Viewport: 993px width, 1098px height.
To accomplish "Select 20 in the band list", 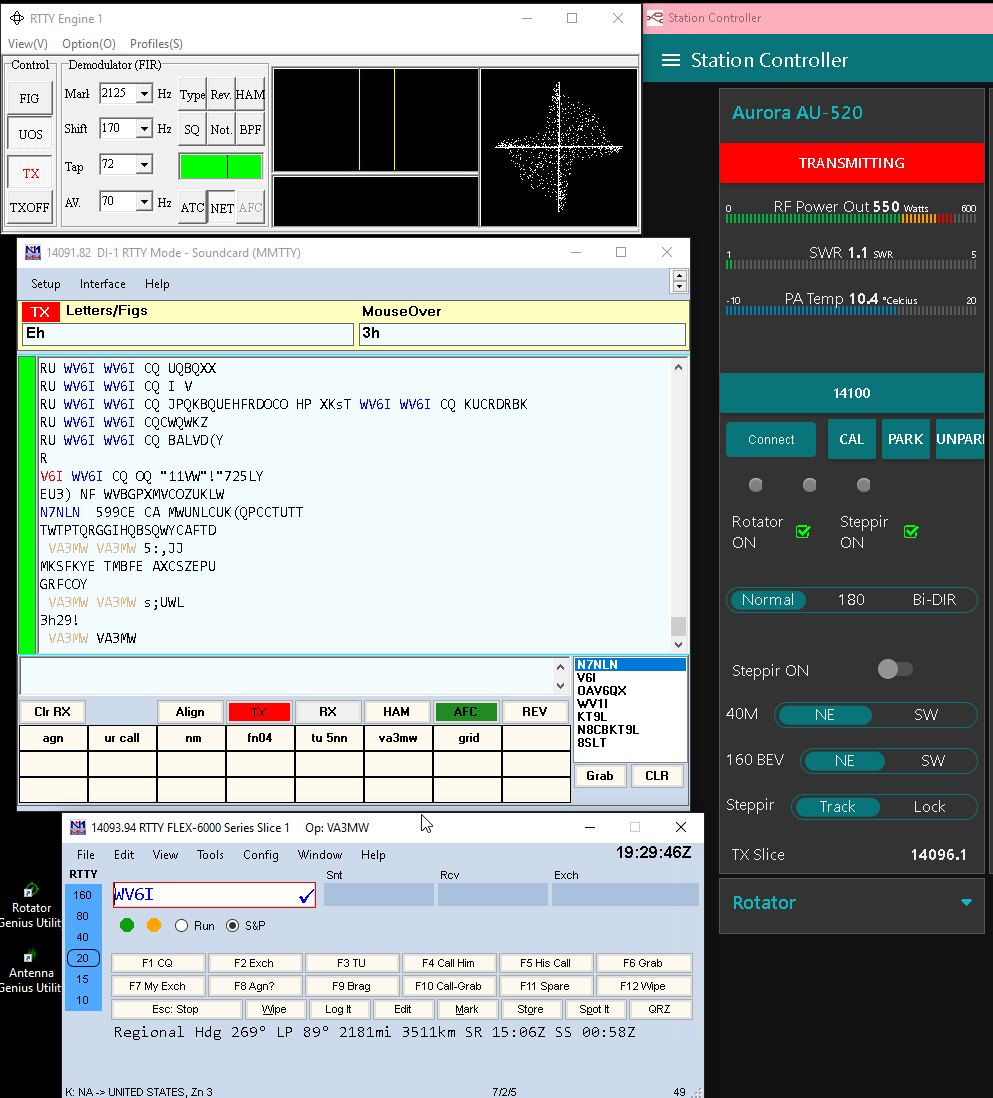I will [x=82, y=958].
